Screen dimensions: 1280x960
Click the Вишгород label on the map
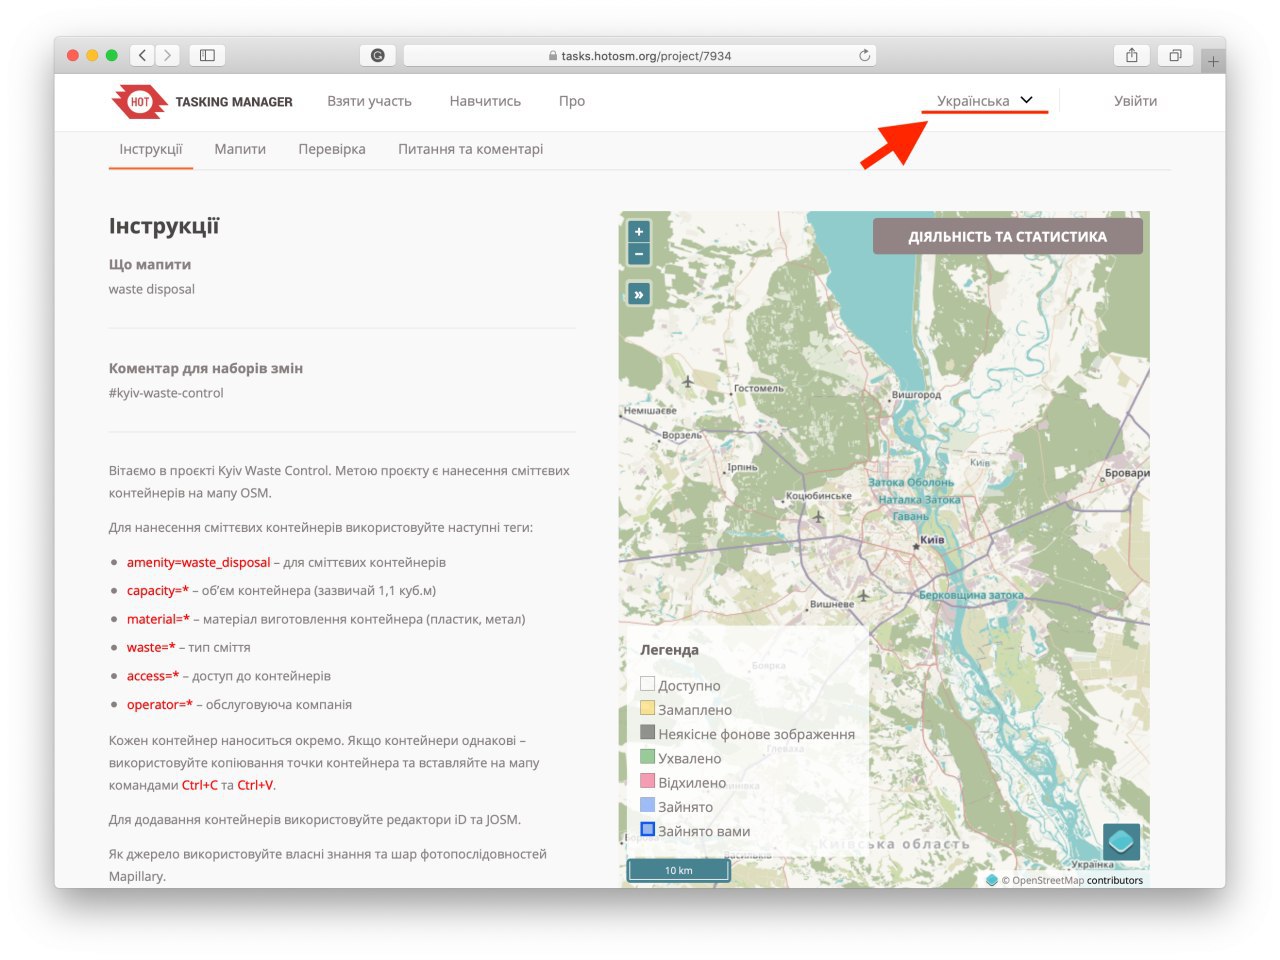pyautogui.click(x=916, y=395)
